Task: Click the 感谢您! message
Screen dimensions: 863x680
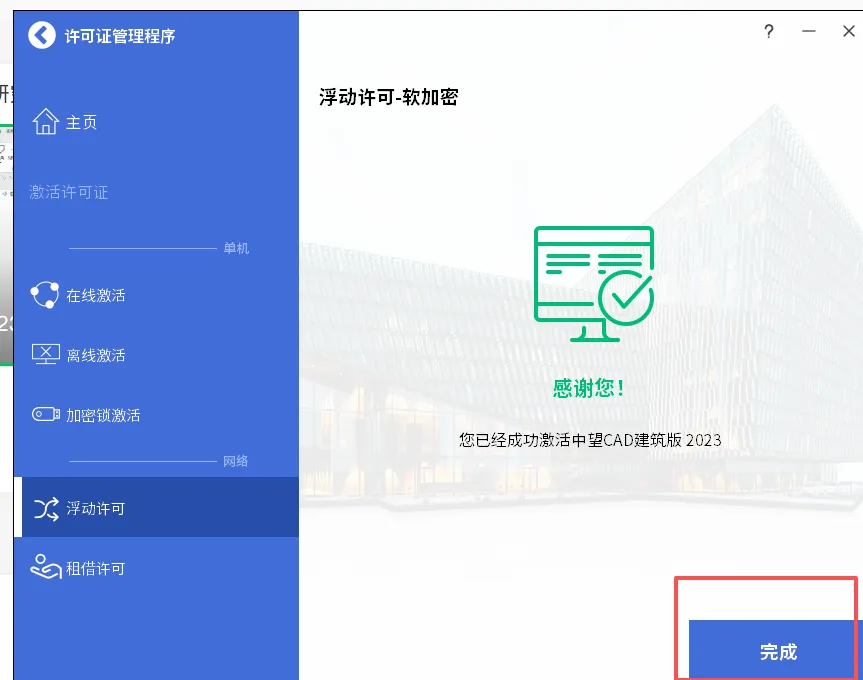Action: click(x=588, y=388)
